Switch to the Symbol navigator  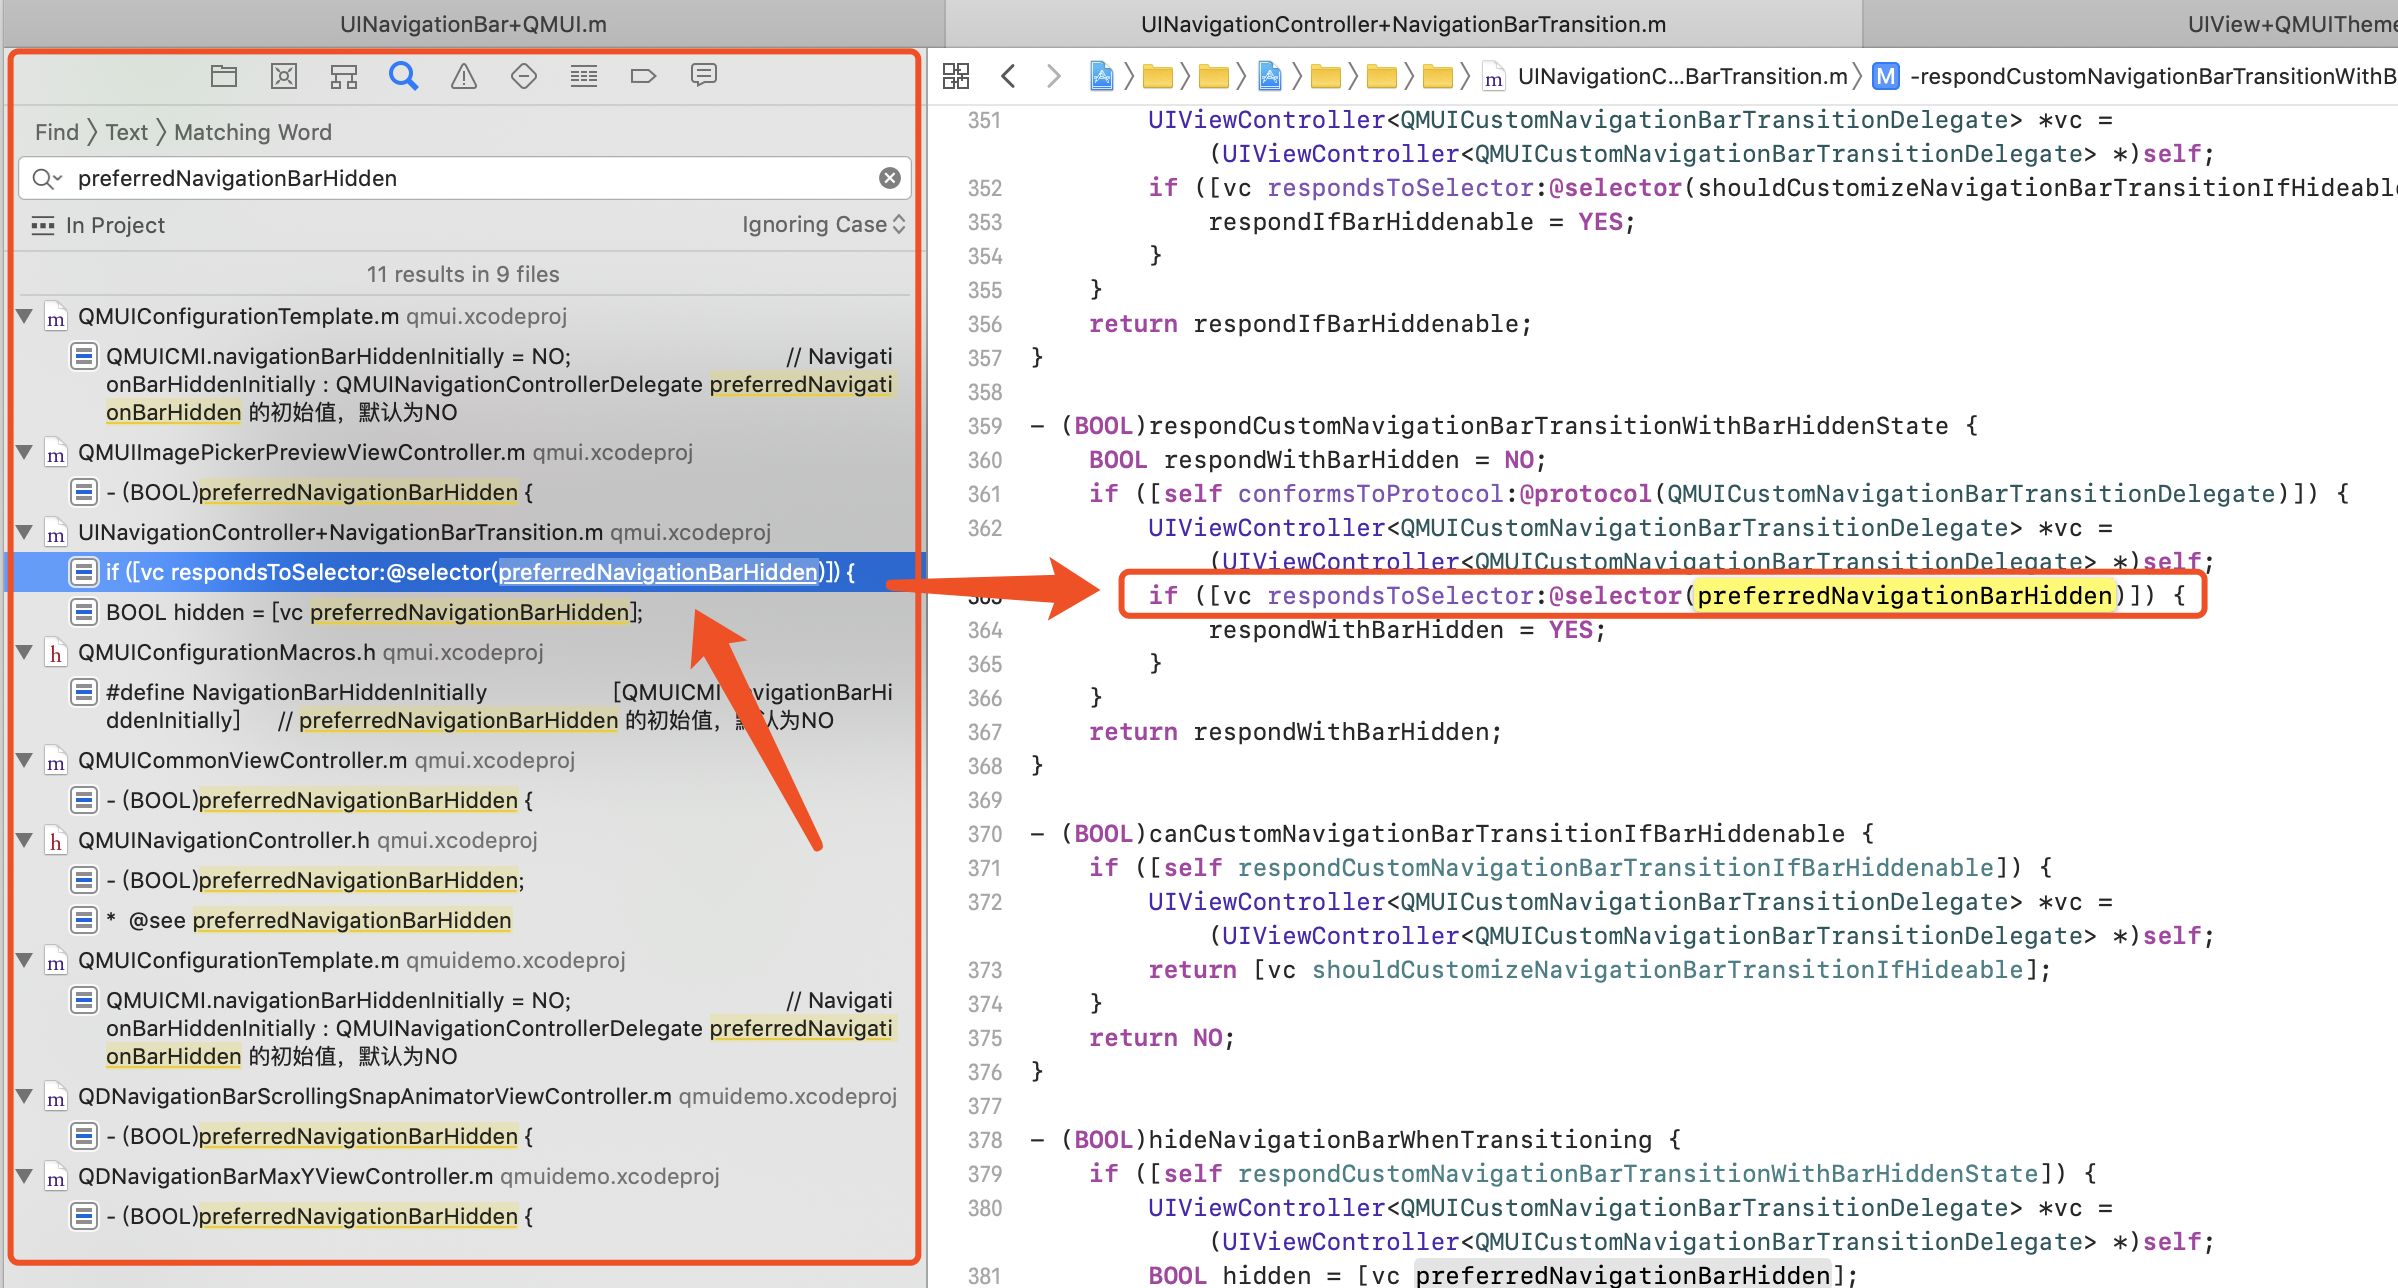click(344, 75)
